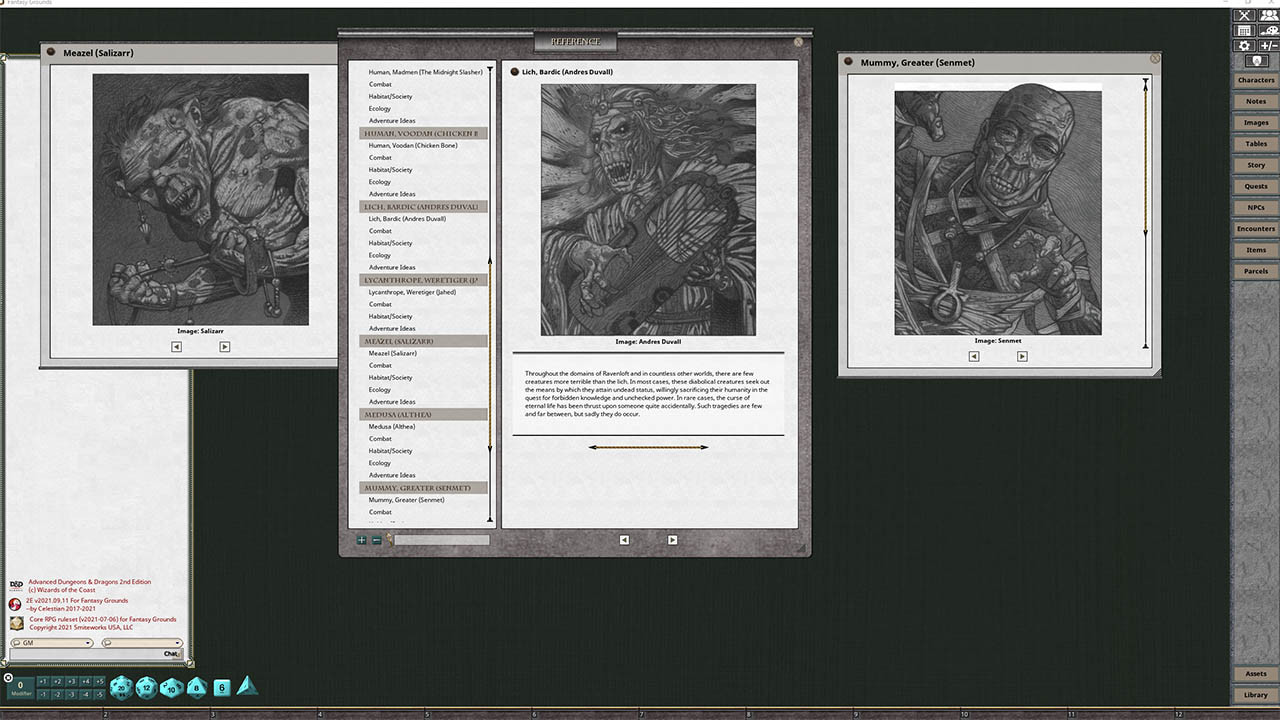Roll the d20 die
Viewport: 1280px width, 720px height.
point(121,687)
